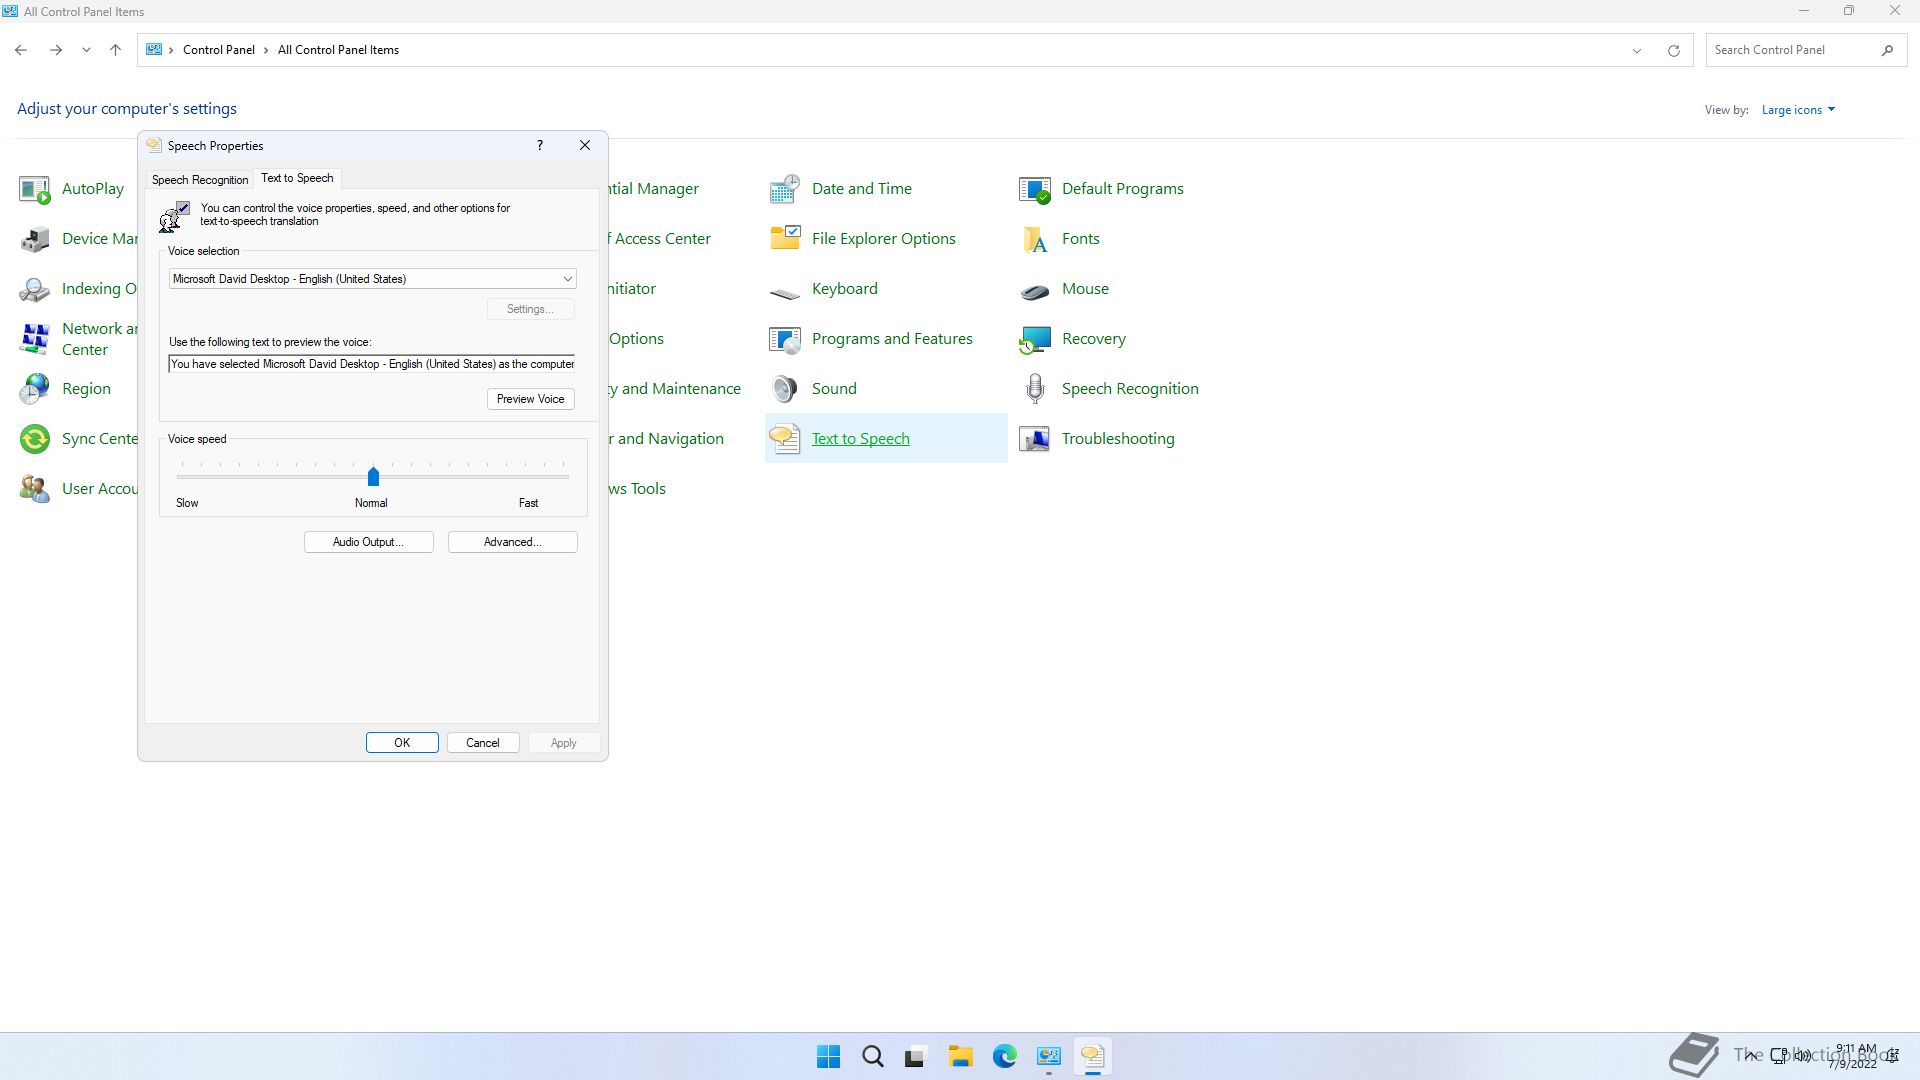Open the Default Programs icon
Viewport: 1920px width, 1080px height.
(1035, 189)
